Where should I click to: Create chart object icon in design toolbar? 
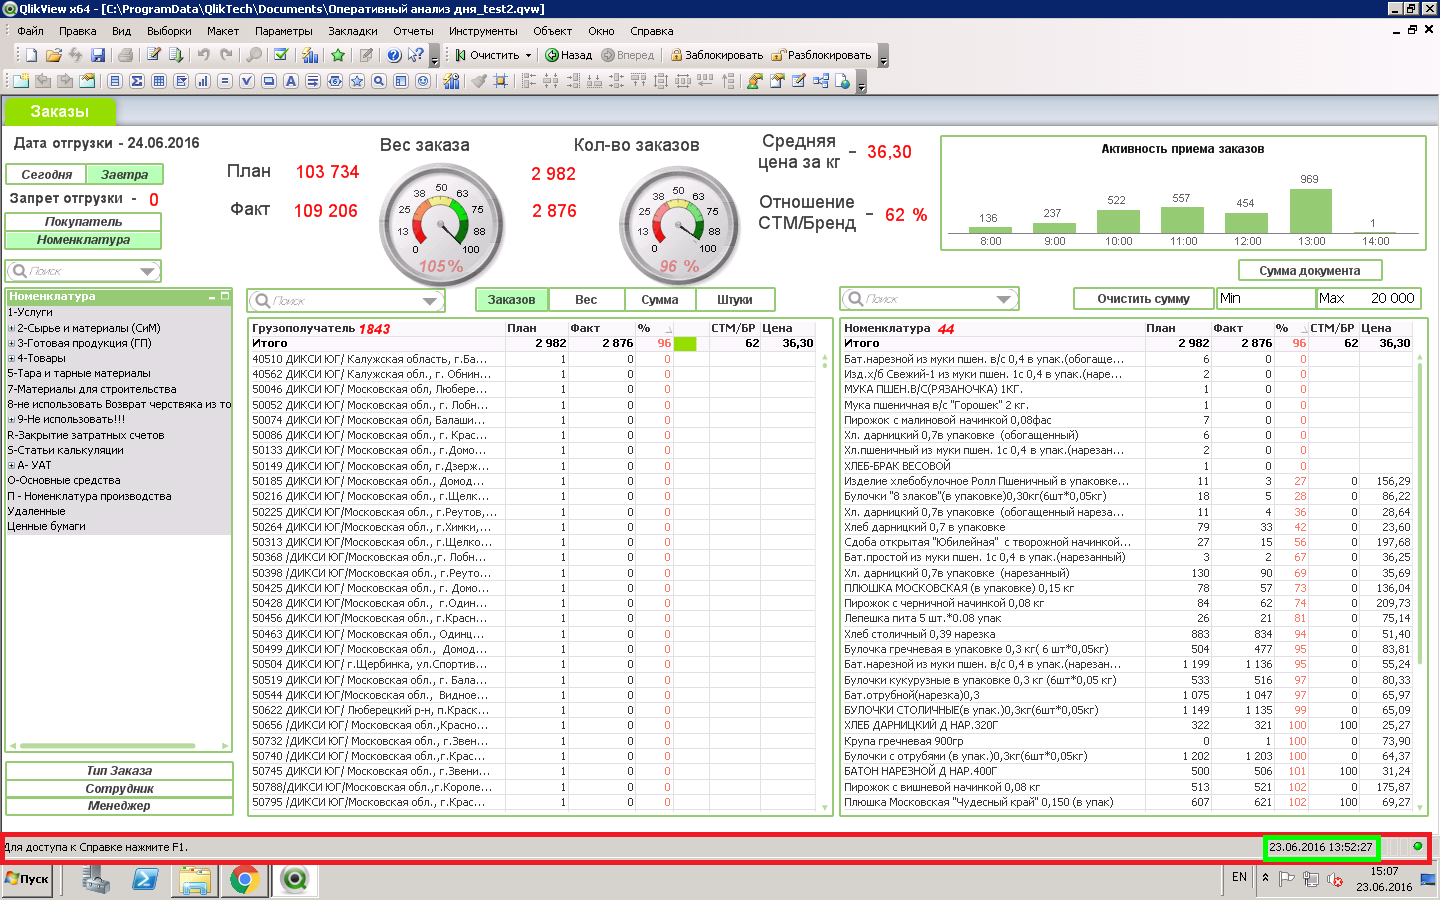pyautogui.click(x=203, y=81)
